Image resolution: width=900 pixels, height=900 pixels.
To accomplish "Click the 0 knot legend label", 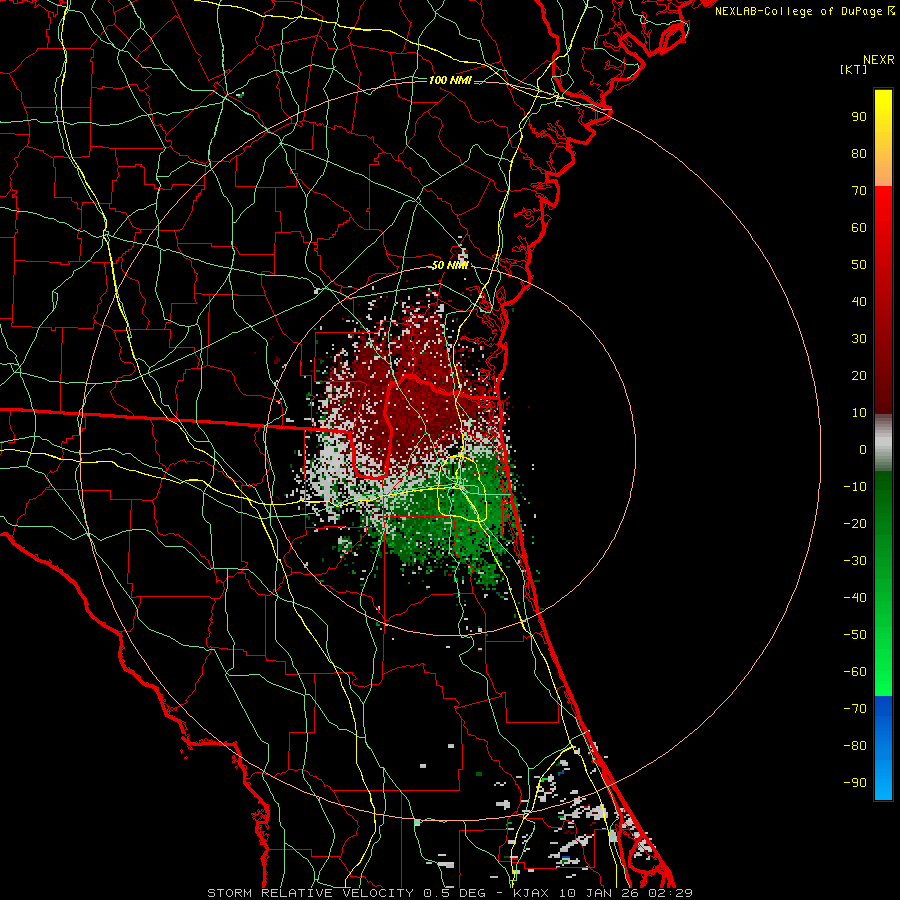I will tap(863, 450).
